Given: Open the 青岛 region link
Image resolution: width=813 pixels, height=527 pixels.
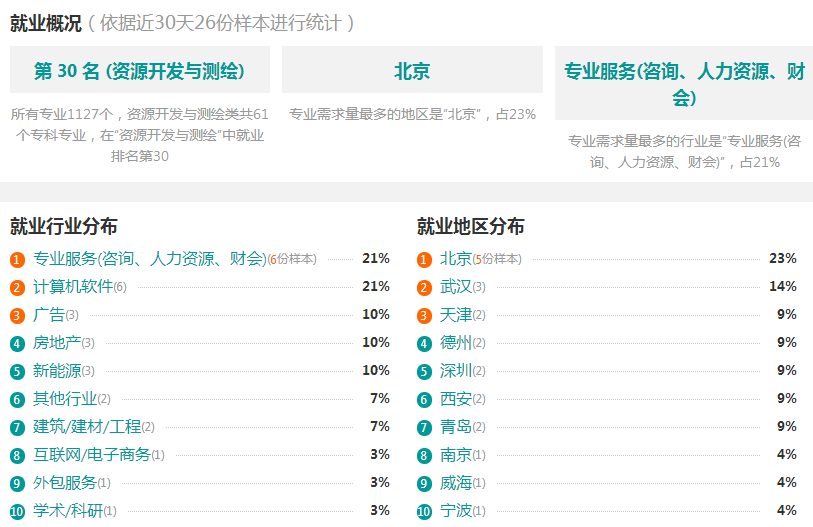Looking at the screenshot, I should tap(456, 426).
